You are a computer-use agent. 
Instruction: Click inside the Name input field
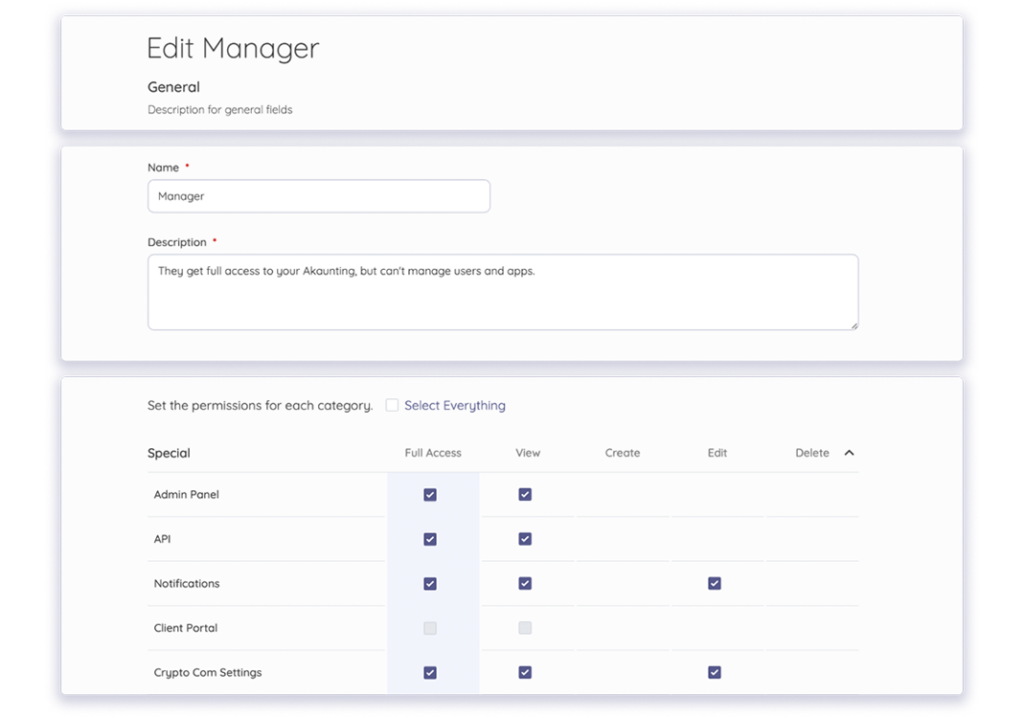pos(318,196)
